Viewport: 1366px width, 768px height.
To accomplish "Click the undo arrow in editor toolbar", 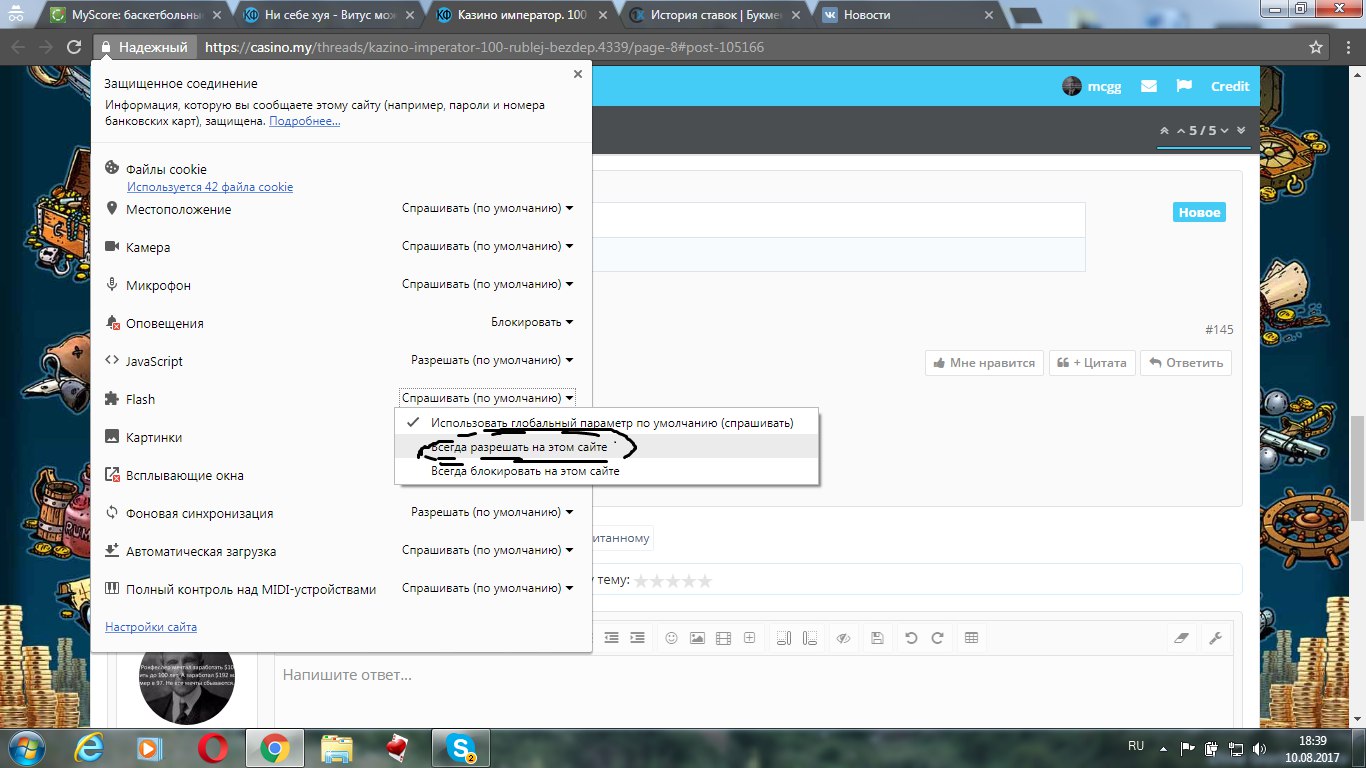I will [911, 638].
